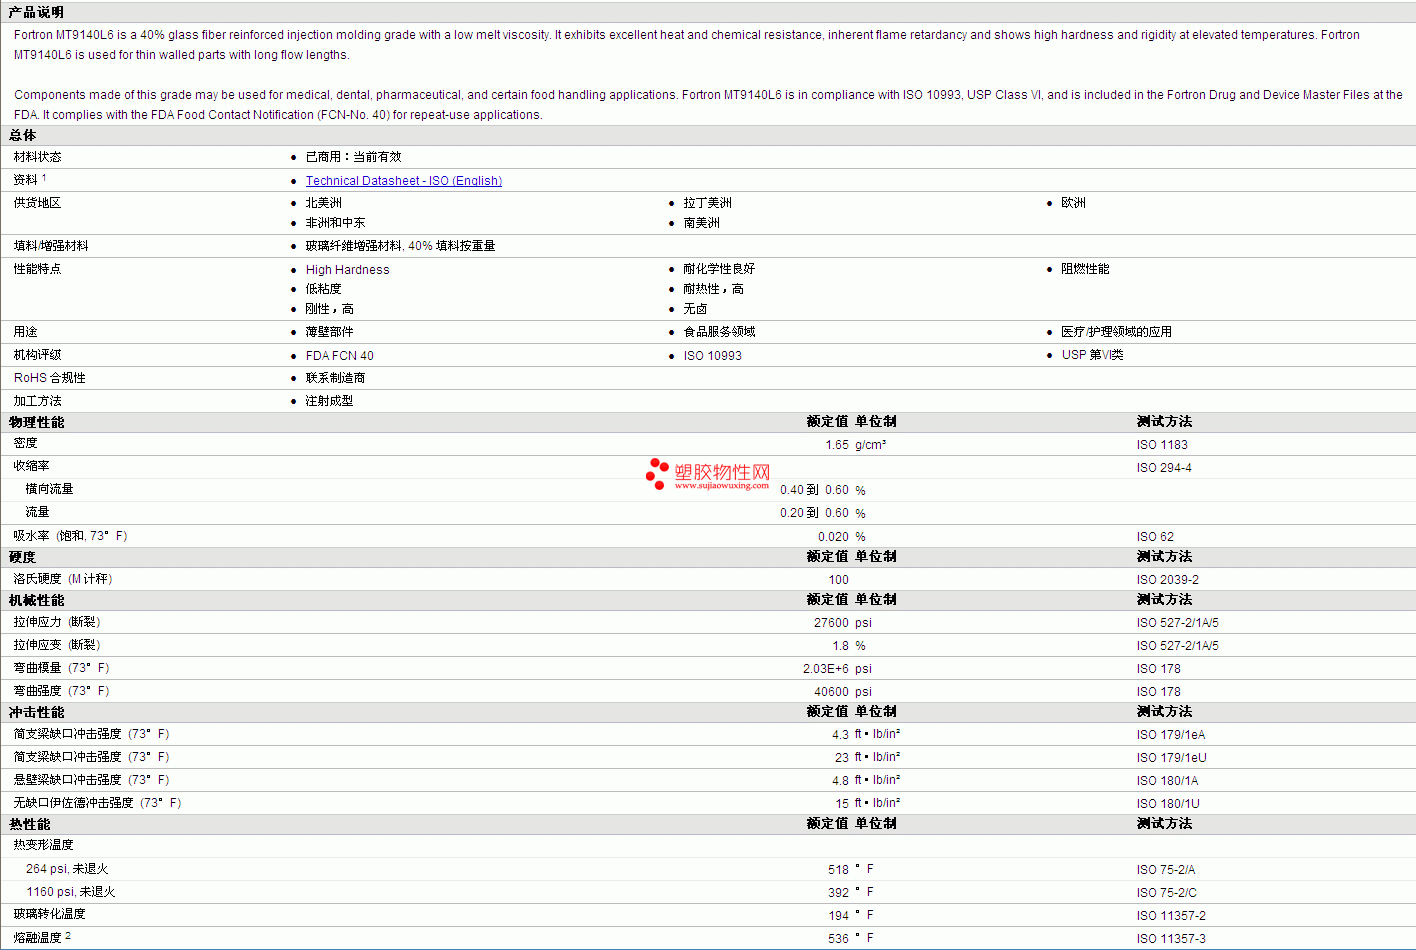Select the 供货地区 row label
The height and width of the screenshot is (950, 1416).
[37, 203]
